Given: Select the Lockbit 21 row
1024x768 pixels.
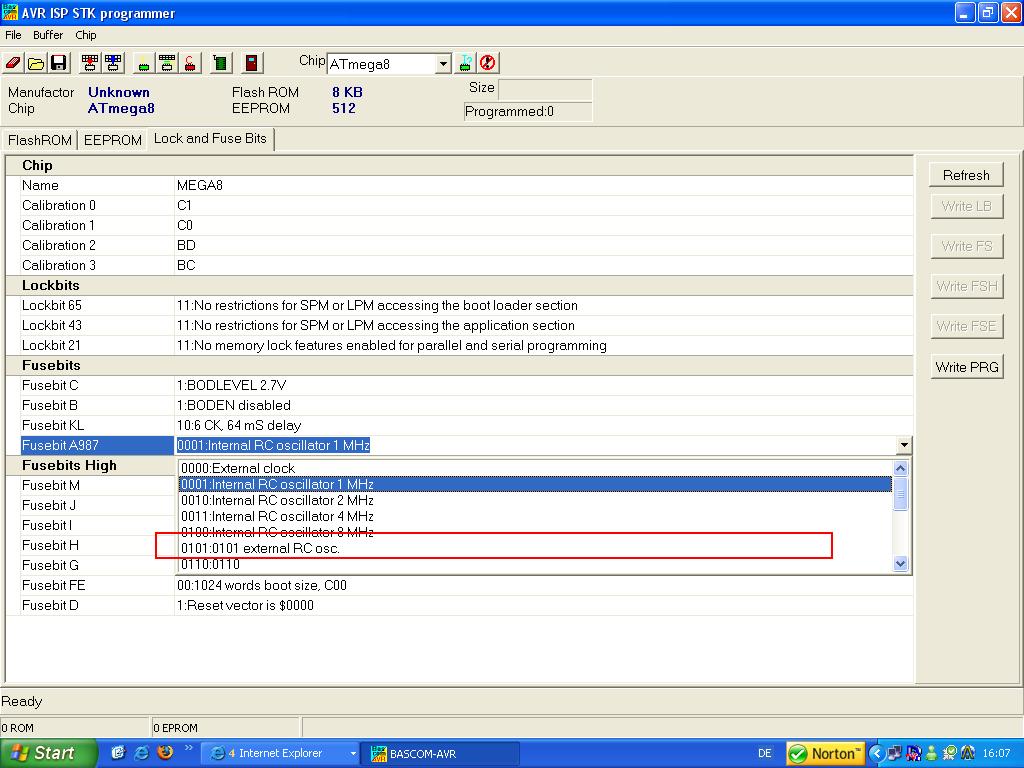Looking at the screenshot, I should tap(459, 345).
